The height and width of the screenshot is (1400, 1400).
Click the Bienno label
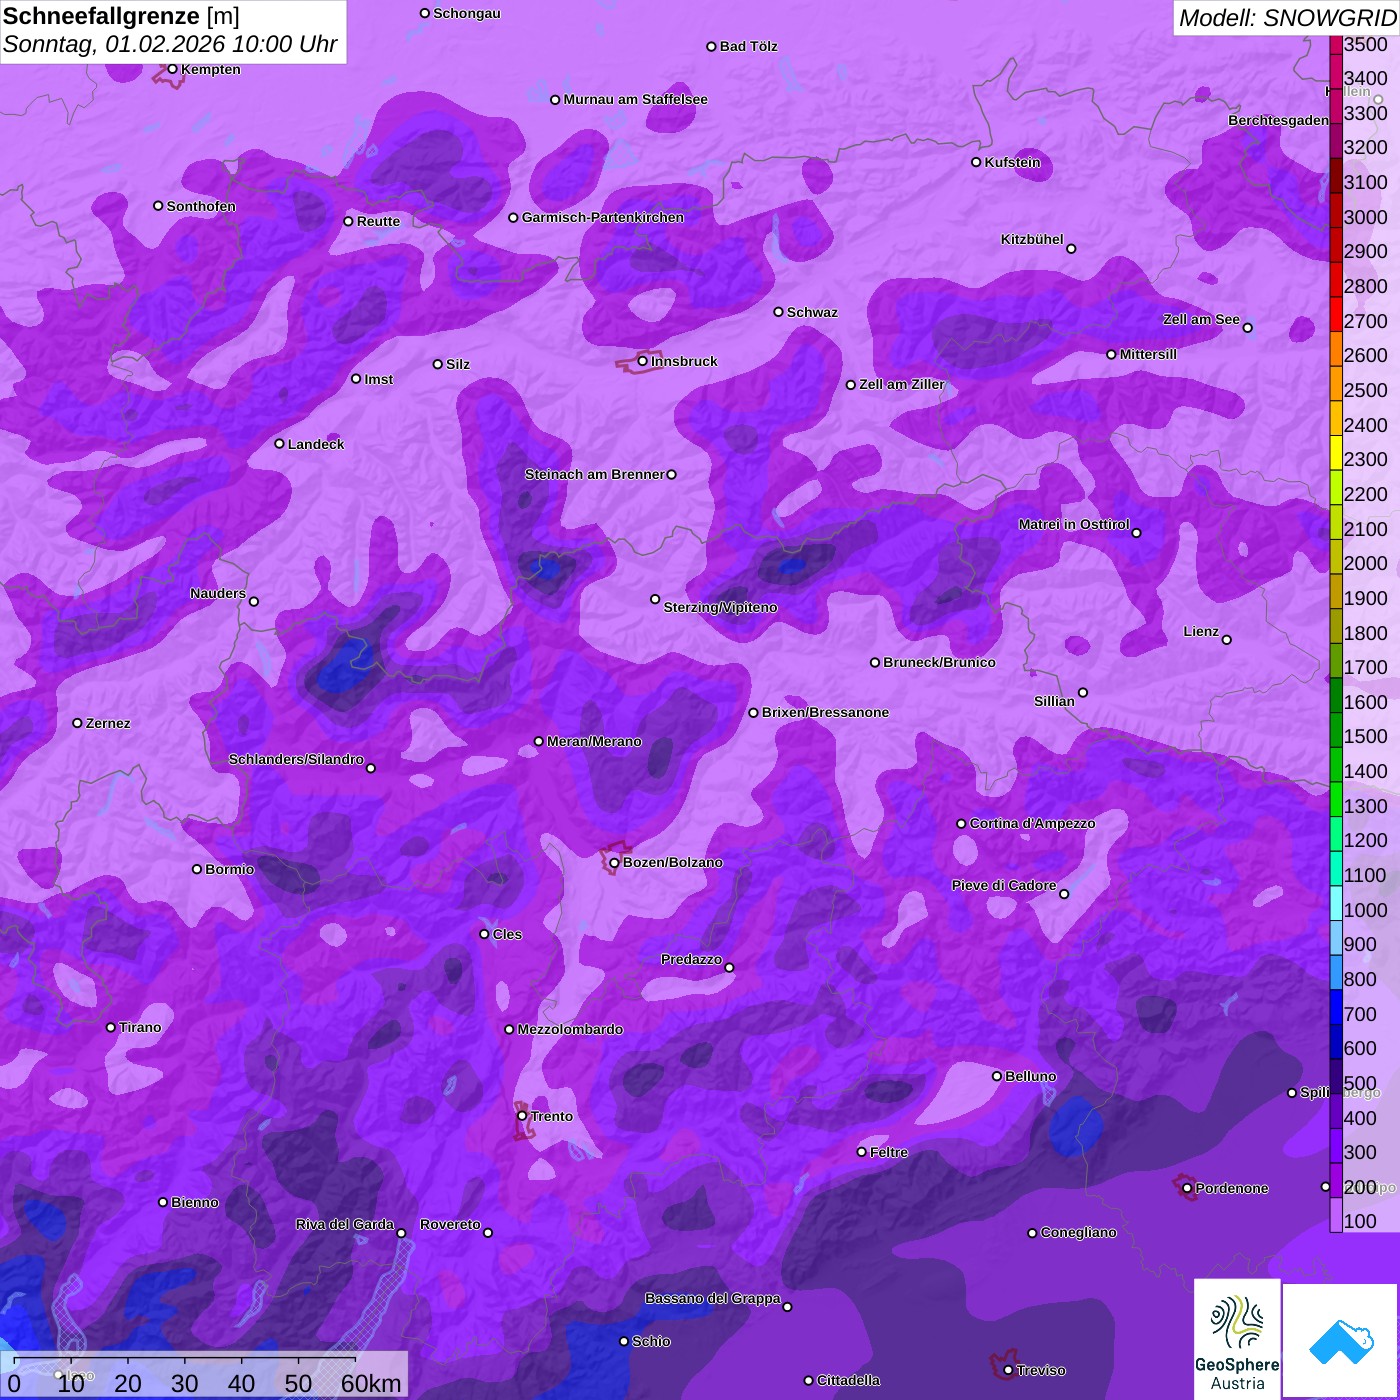(195, 1202)
